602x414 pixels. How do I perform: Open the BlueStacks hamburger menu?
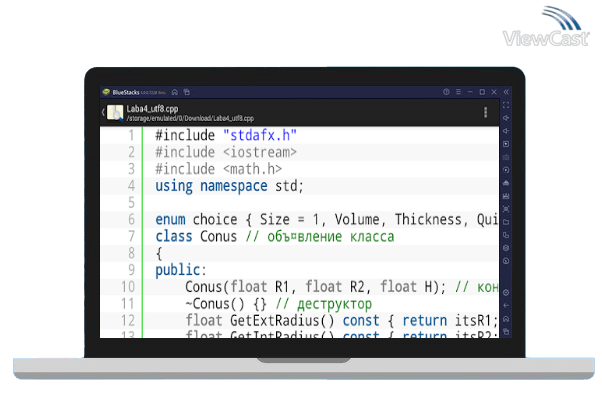(458, 92)
